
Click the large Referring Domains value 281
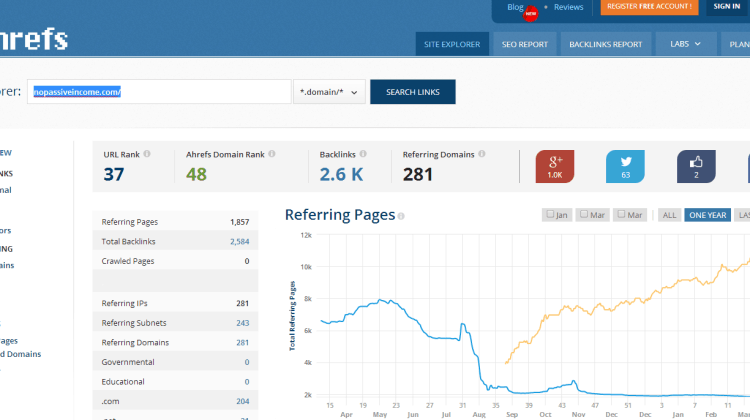(x=418, y=175)
